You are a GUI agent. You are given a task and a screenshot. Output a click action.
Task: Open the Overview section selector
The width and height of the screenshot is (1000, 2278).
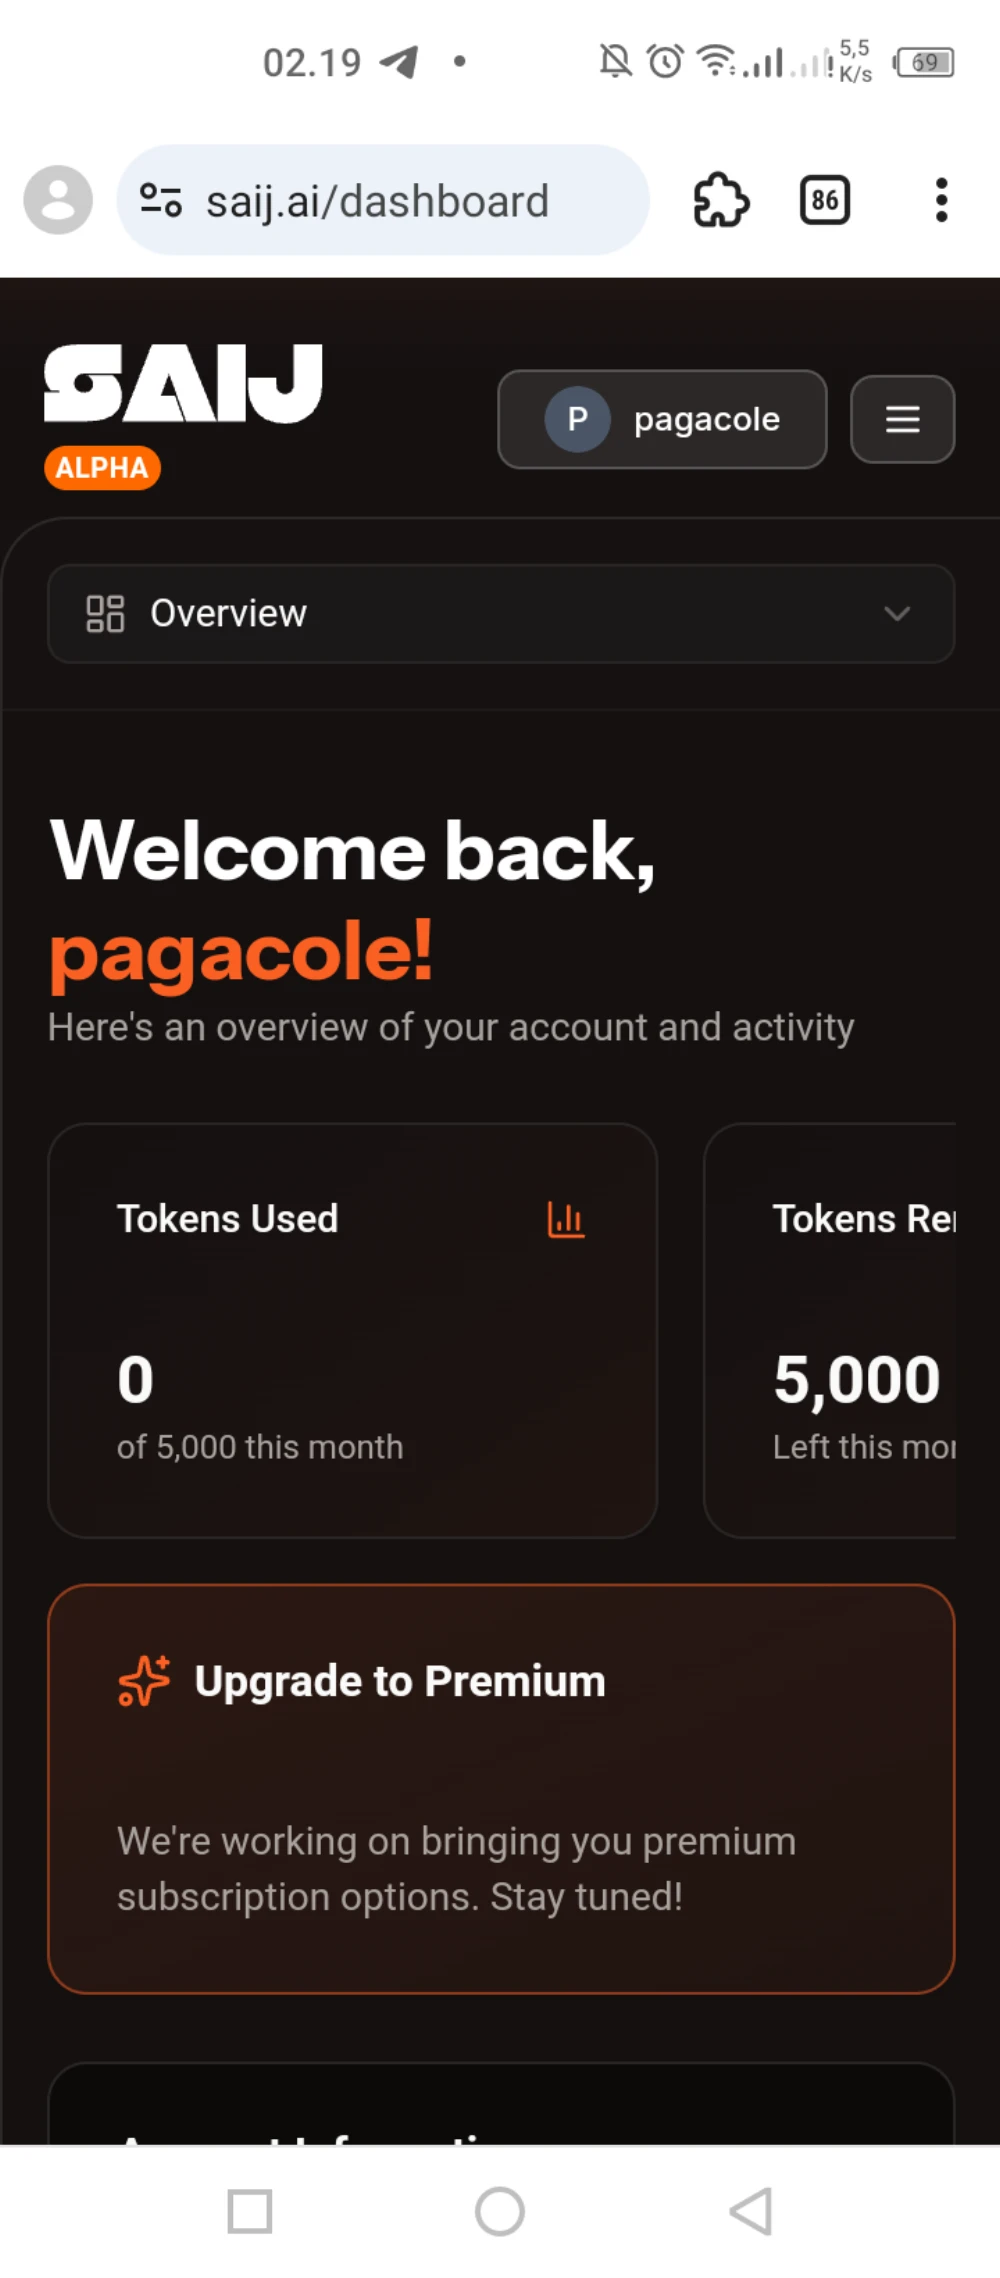tap(500, 613)
